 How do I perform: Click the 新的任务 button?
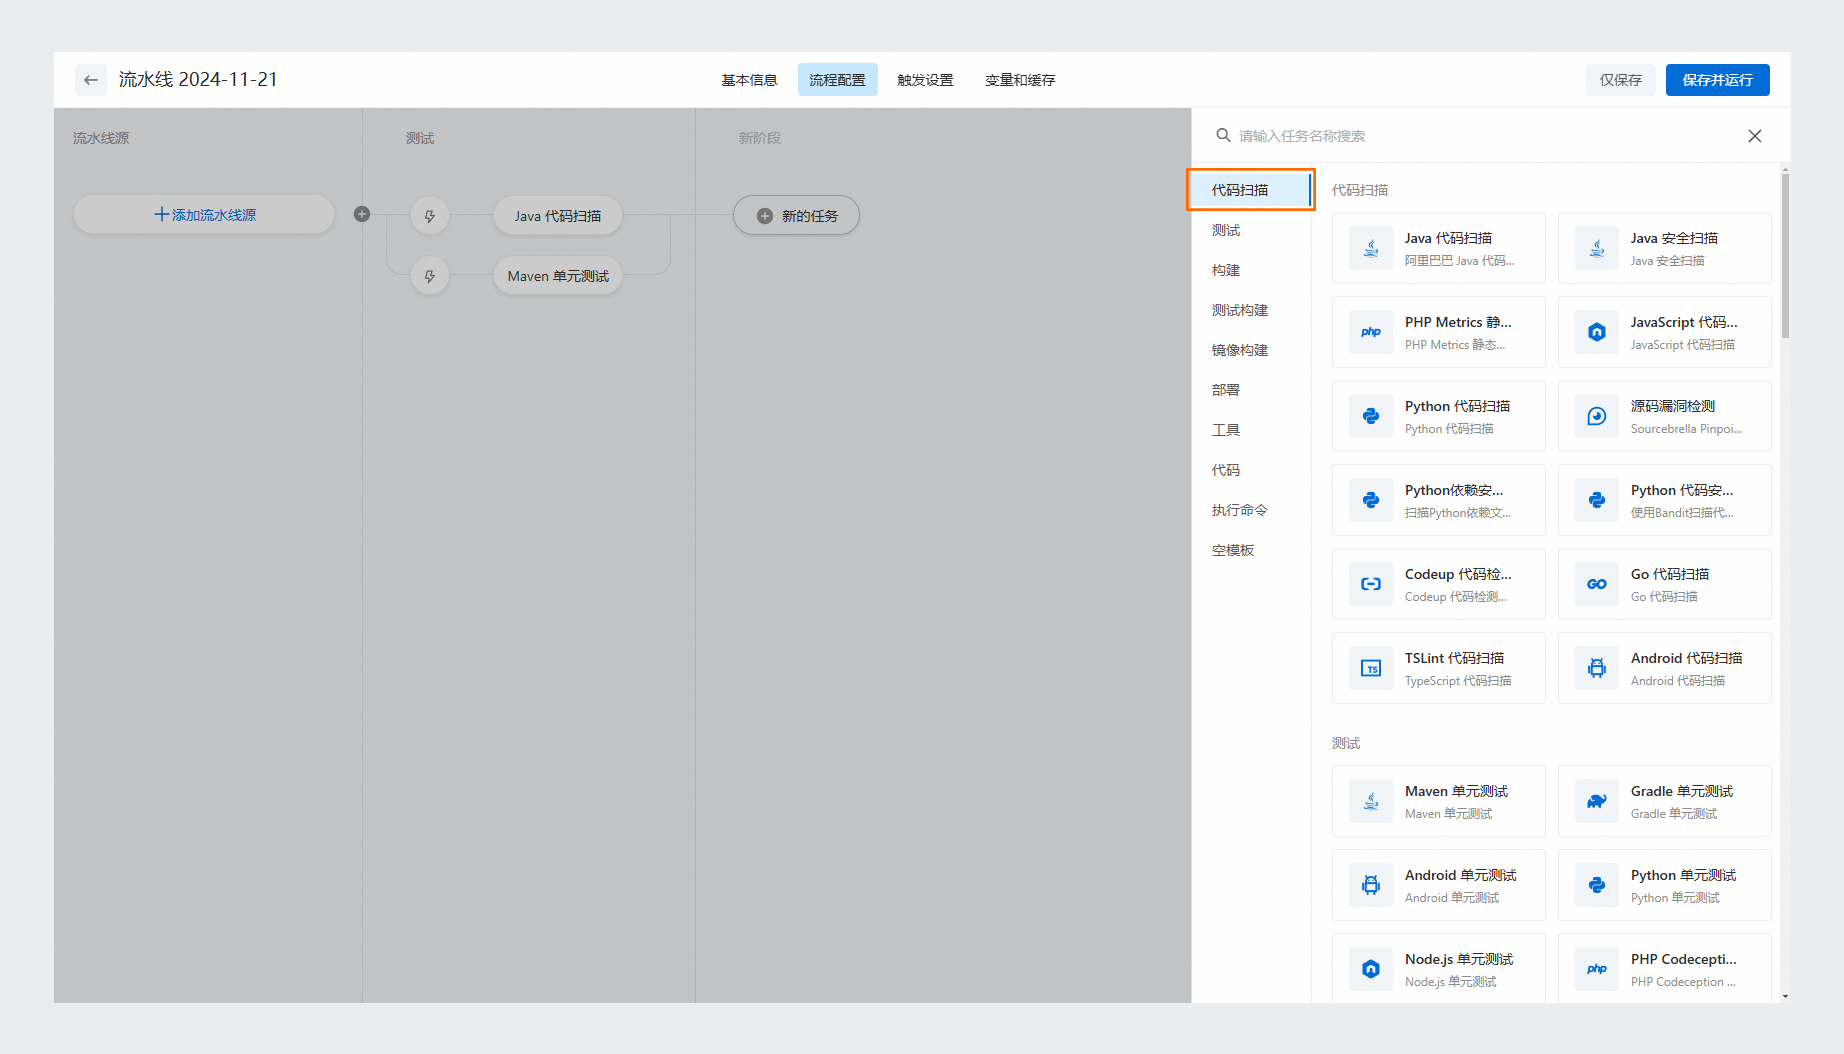[x=796, y=215]
